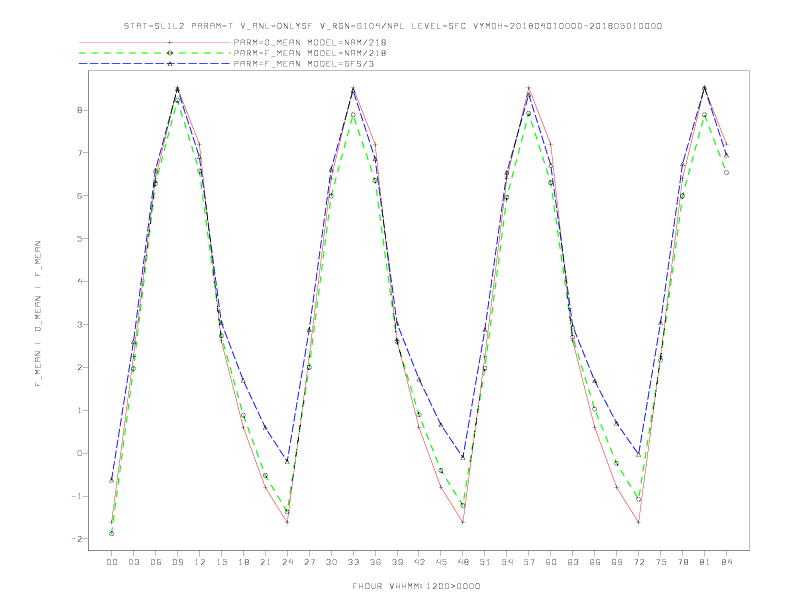Click x-axis hour label 06
This screenshot has width=792, height=612.
click(156, 562)
